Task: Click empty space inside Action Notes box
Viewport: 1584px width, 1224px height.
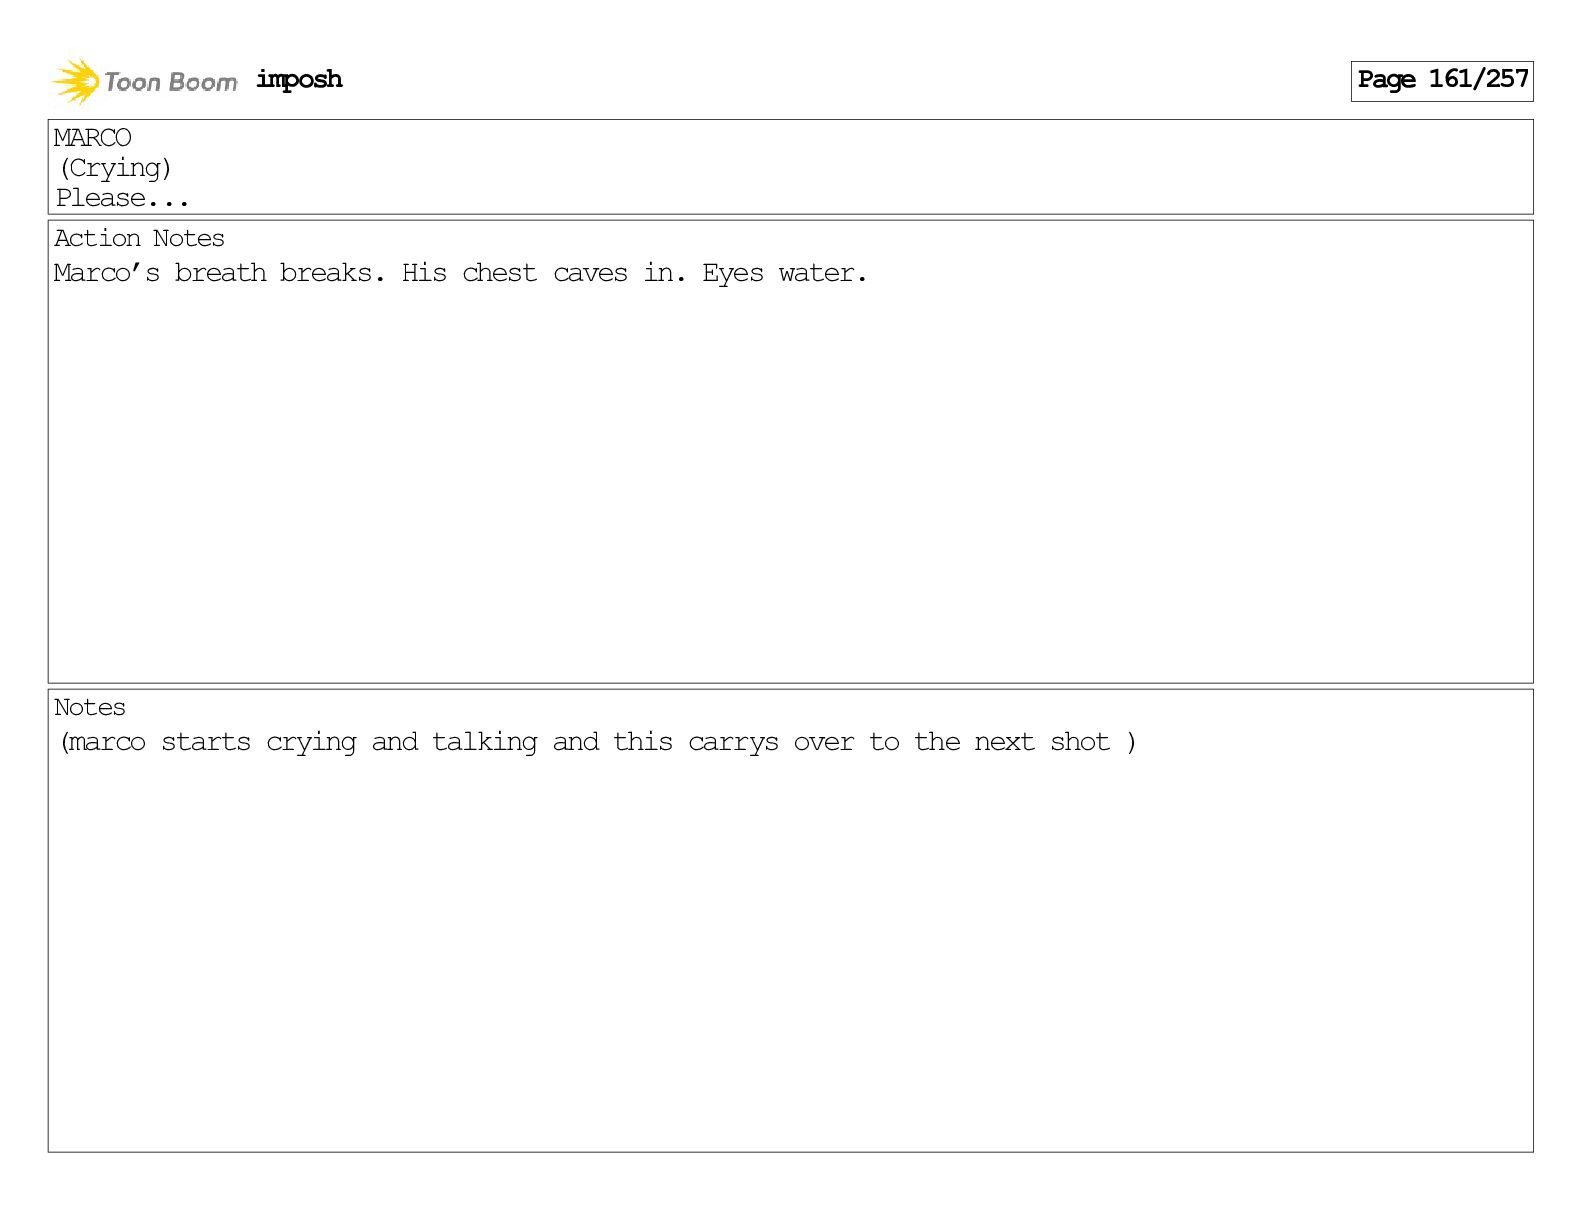Action: point(790,480)
